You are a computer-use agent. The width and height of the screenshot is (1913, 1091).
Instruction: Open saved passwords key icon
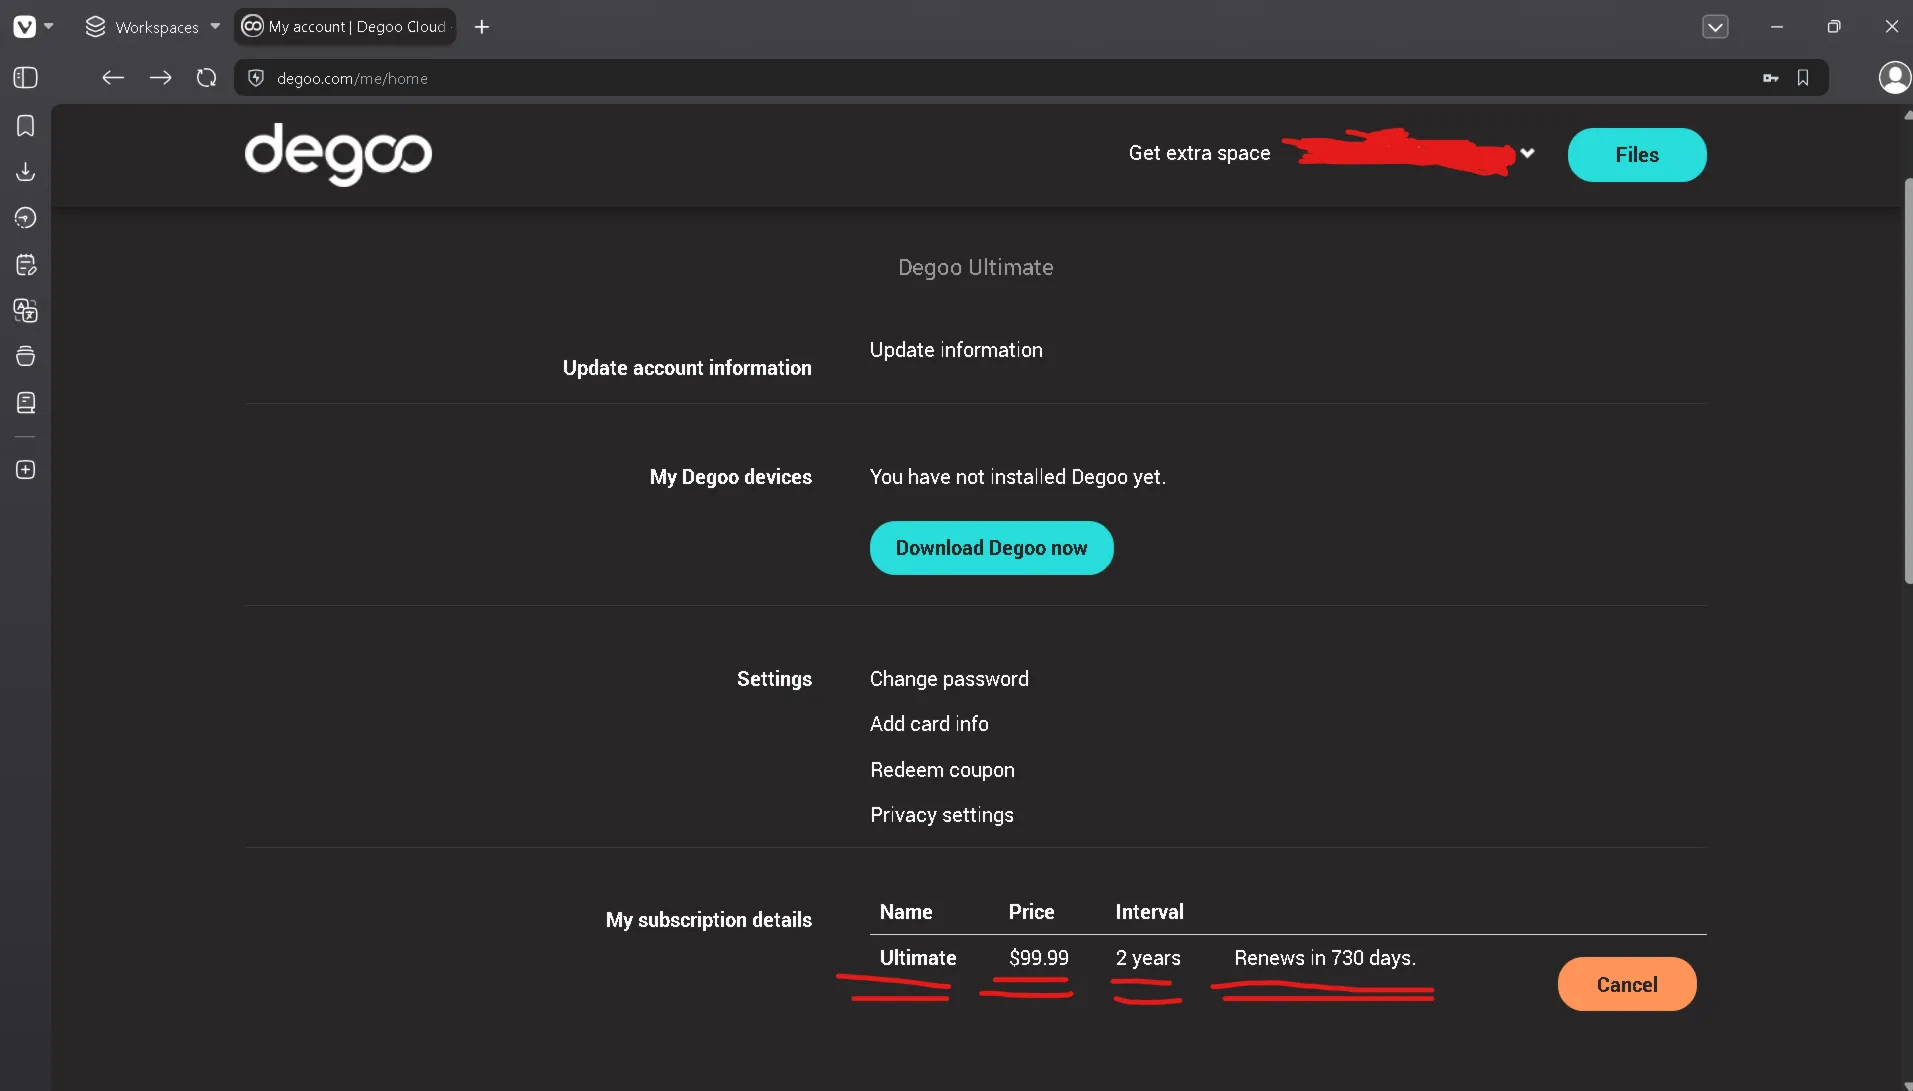(1770, 78)
